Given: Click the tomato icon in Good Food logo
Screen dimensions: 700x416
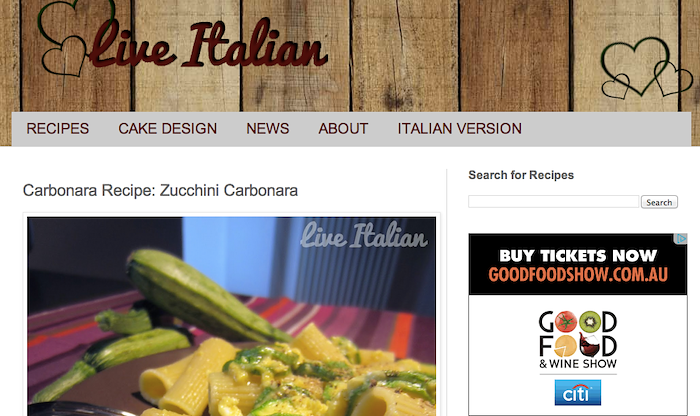Looking at the screenshot, I should point(566,321).
